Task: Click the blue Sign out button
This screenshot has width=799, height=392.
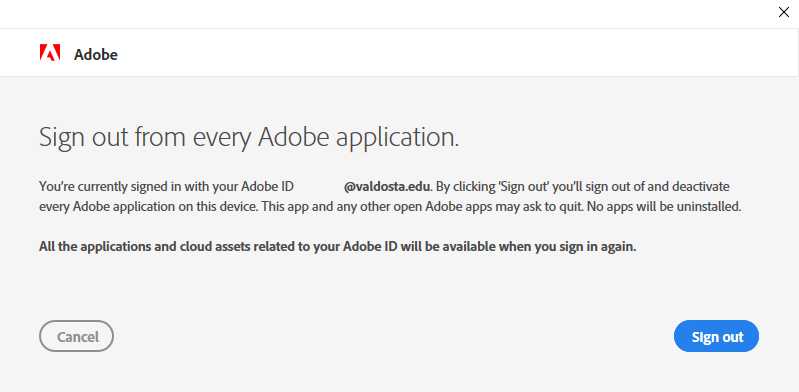Action: coord(716,336)
